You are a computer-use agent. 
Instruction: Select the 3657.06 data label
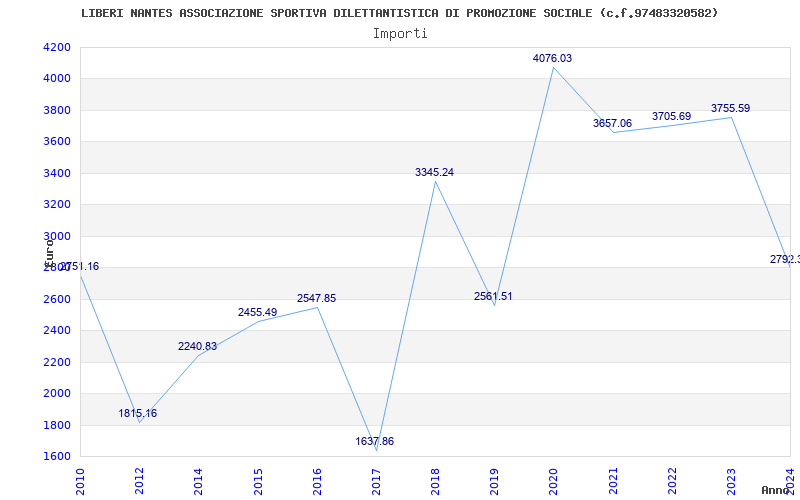(x=612, y=123)
